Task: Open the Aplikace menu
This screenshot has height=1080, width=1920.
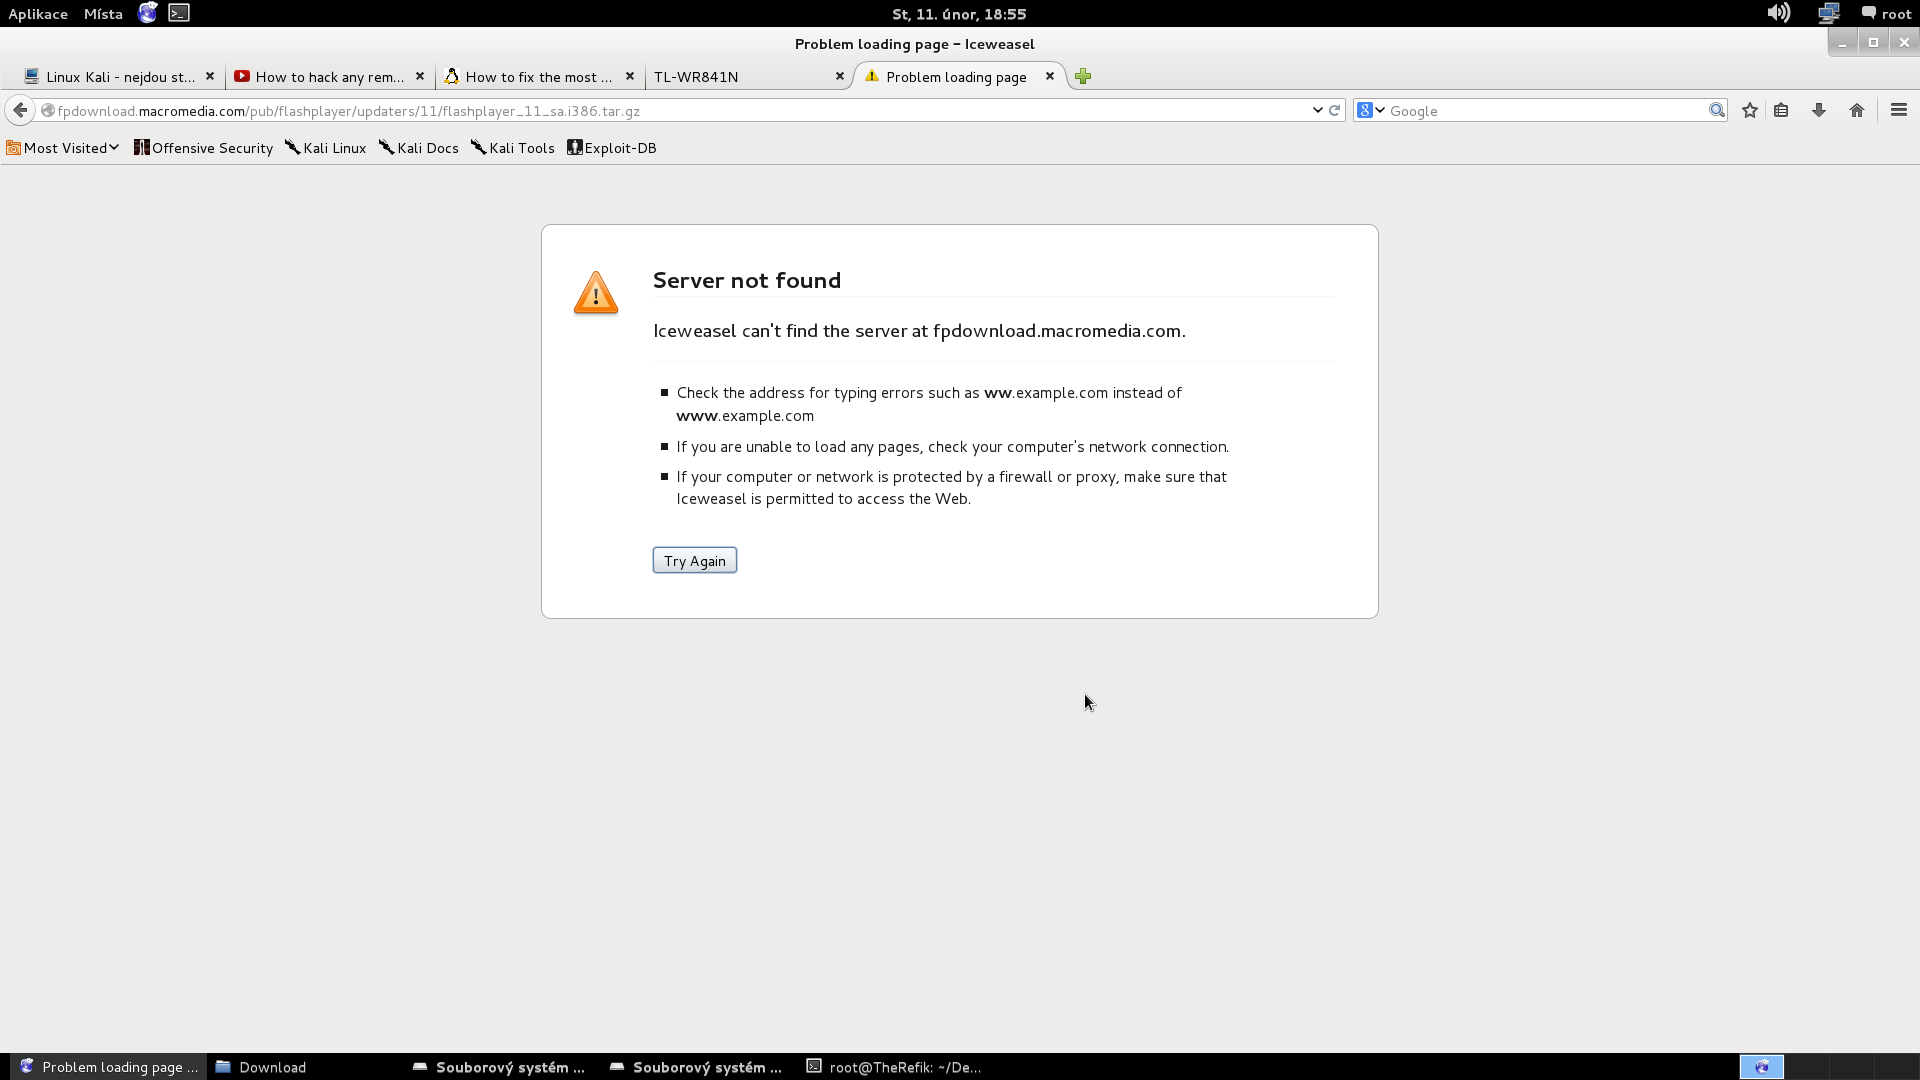Action: coord(38,14)
